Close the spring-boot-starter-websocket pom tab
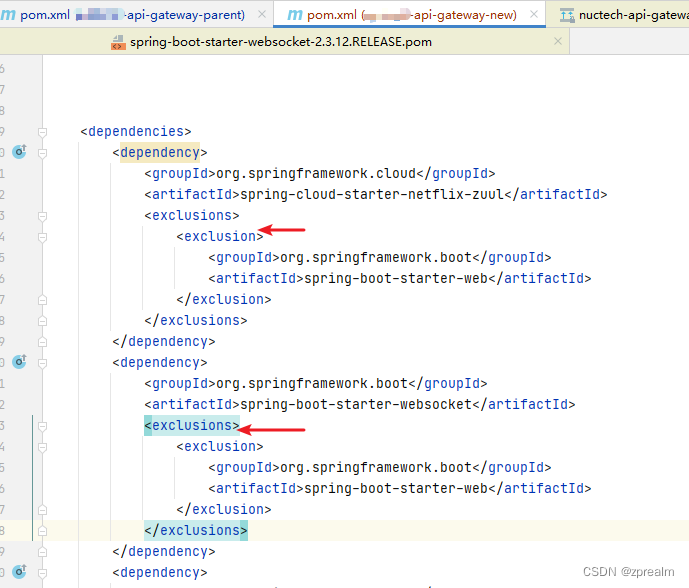Screen dimensions: 689x588 coord(558,41)
